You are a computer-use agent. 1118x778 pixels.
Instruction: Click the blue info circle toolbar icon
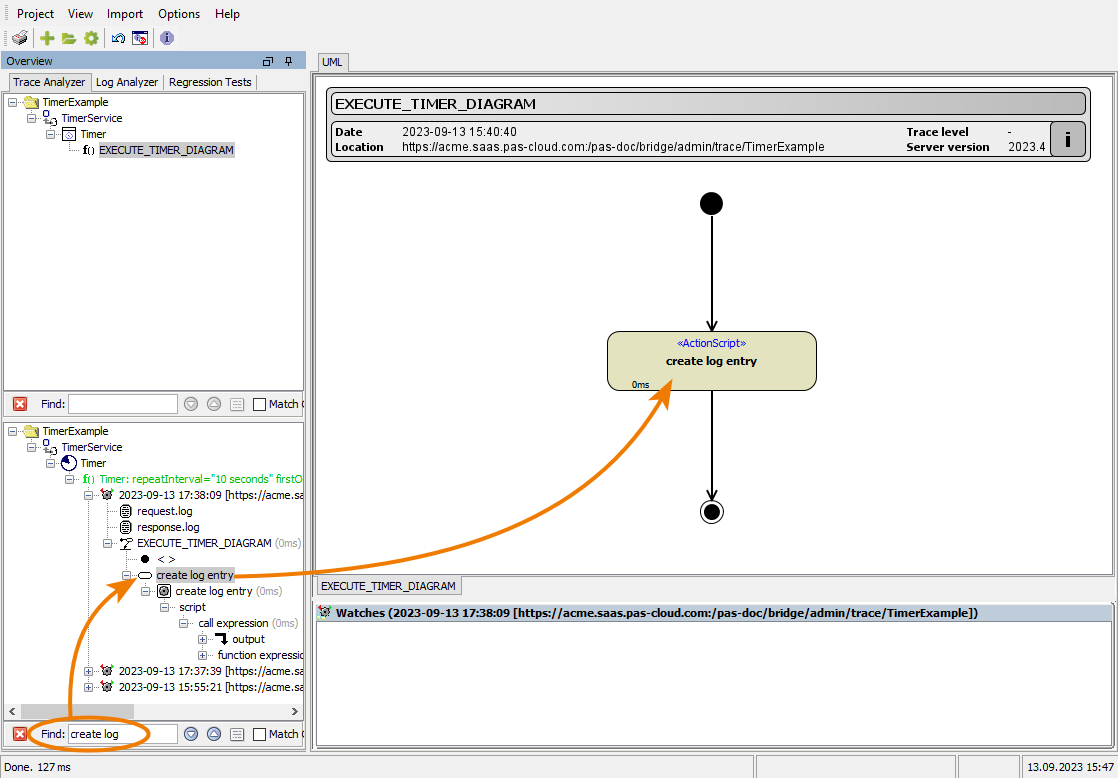(167, 38)
